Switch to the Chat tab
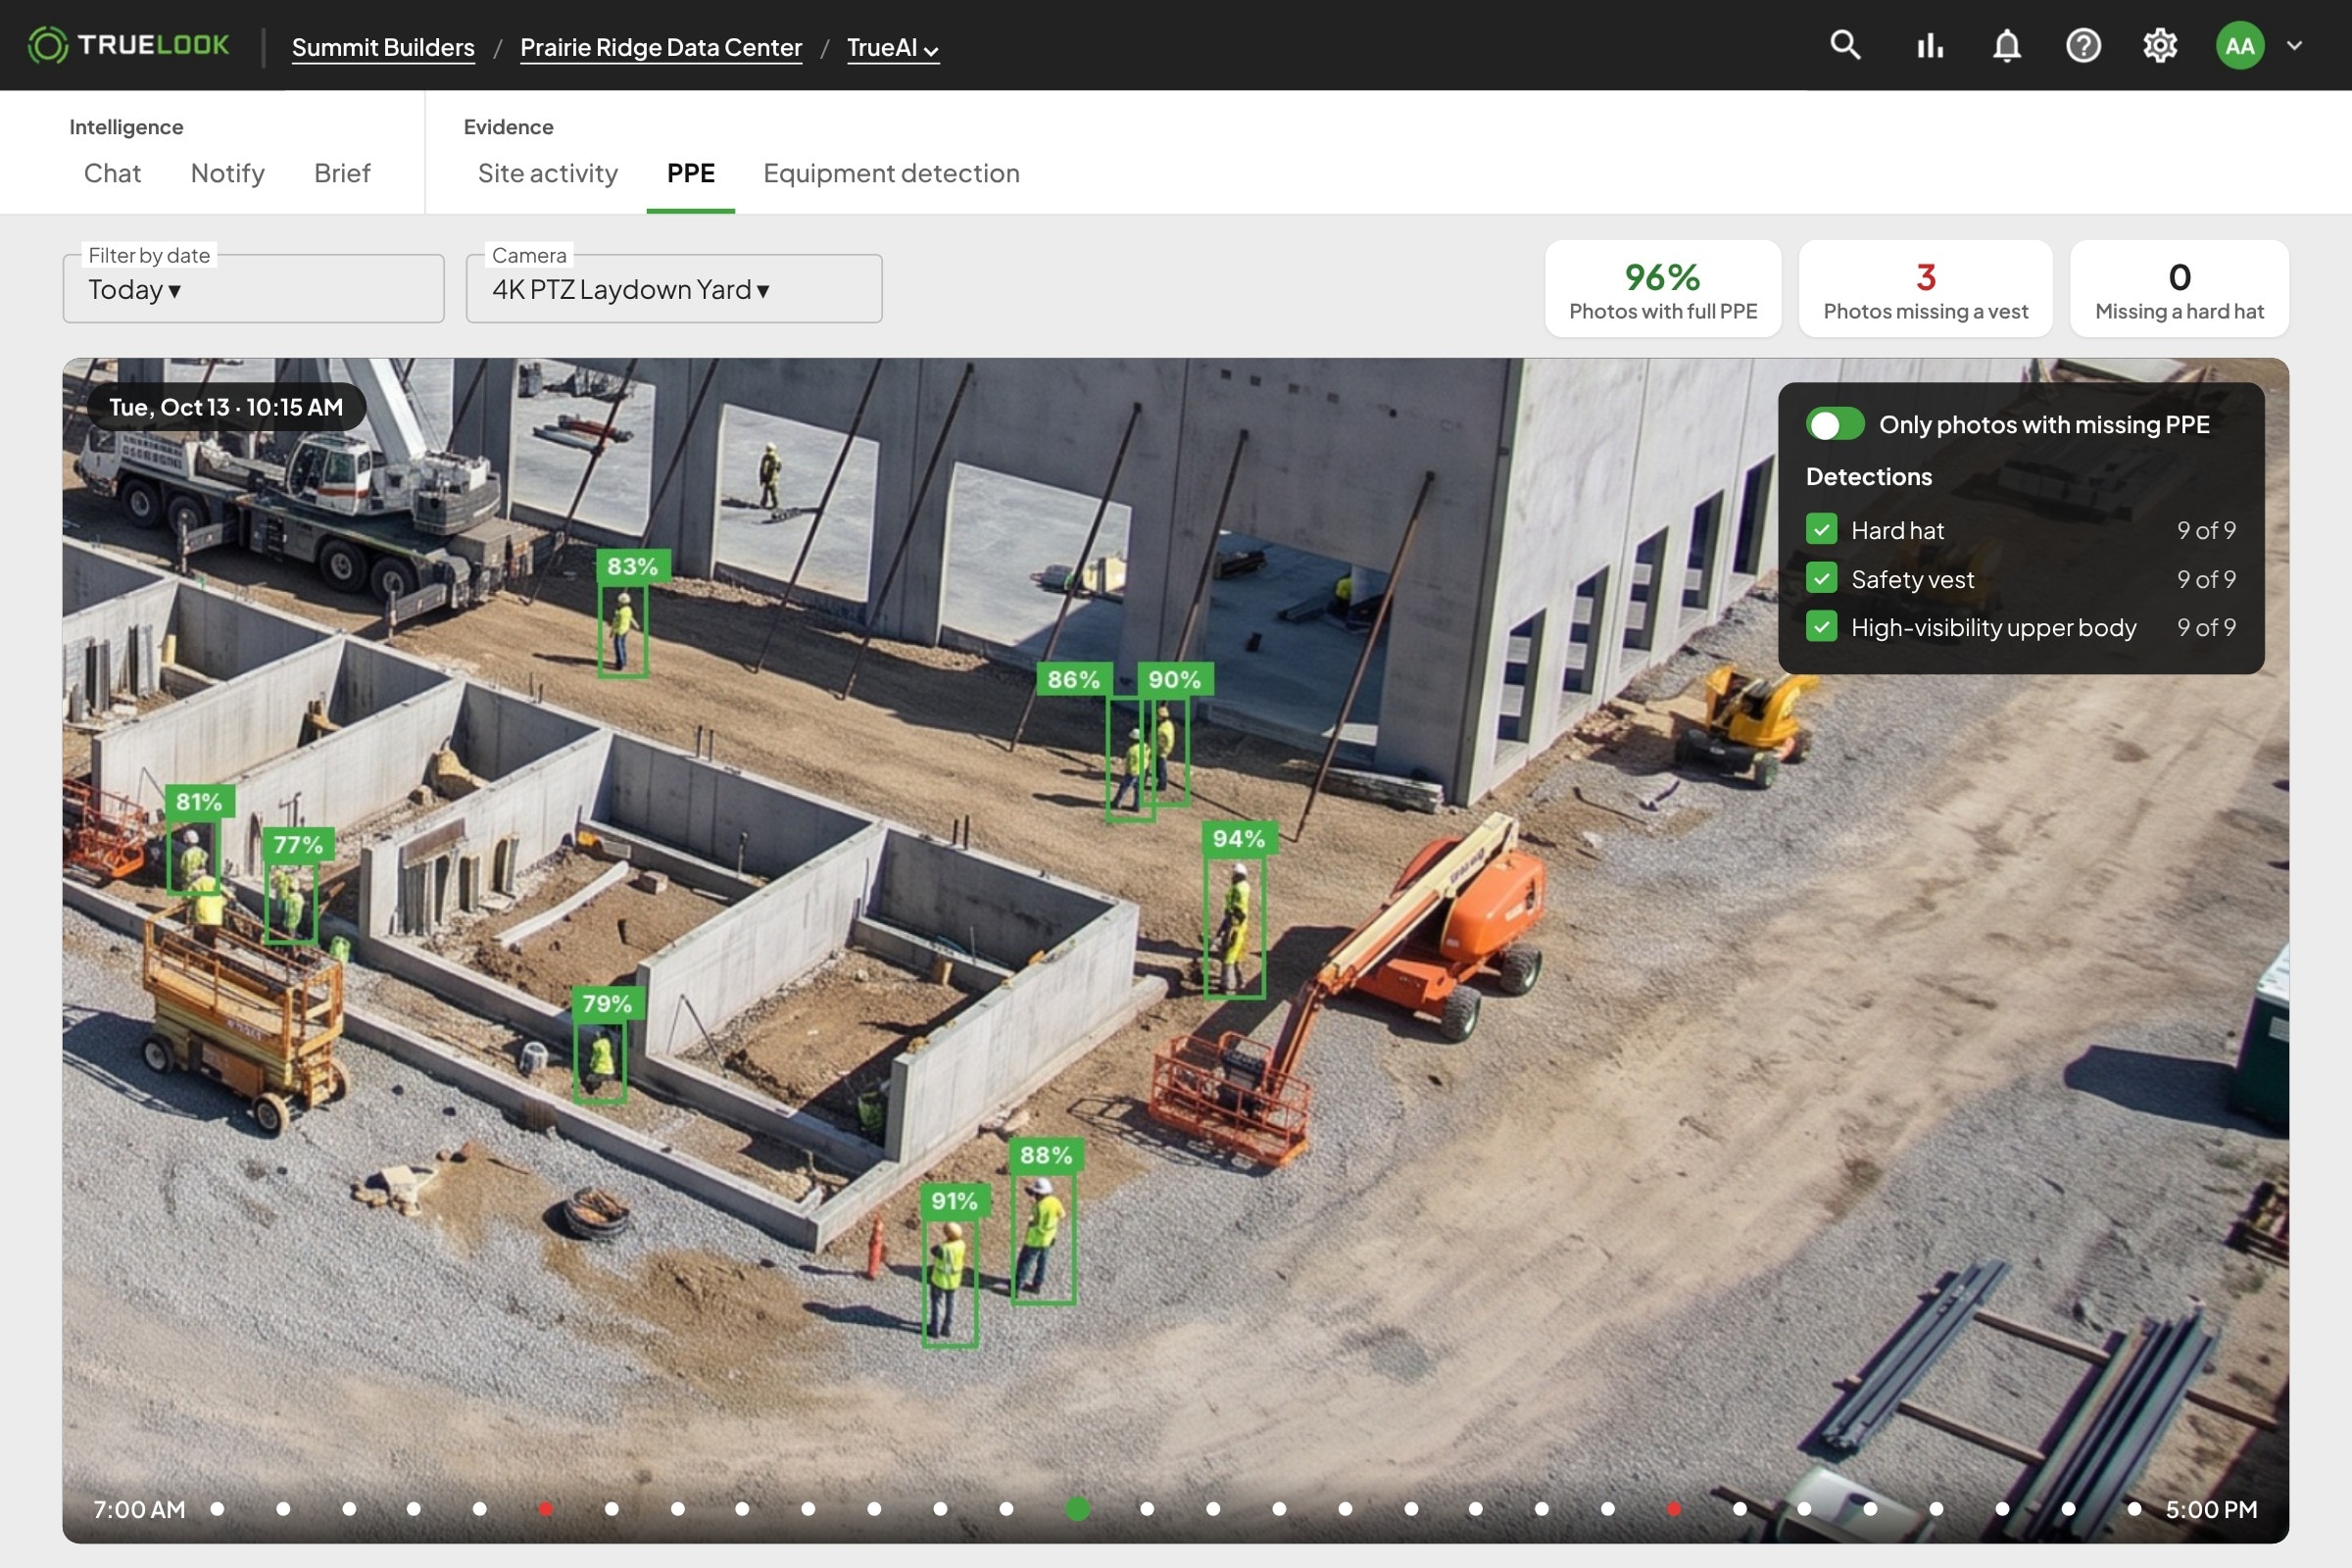The width and height of the screenshot is (2352, 1568). coord(112,173)
